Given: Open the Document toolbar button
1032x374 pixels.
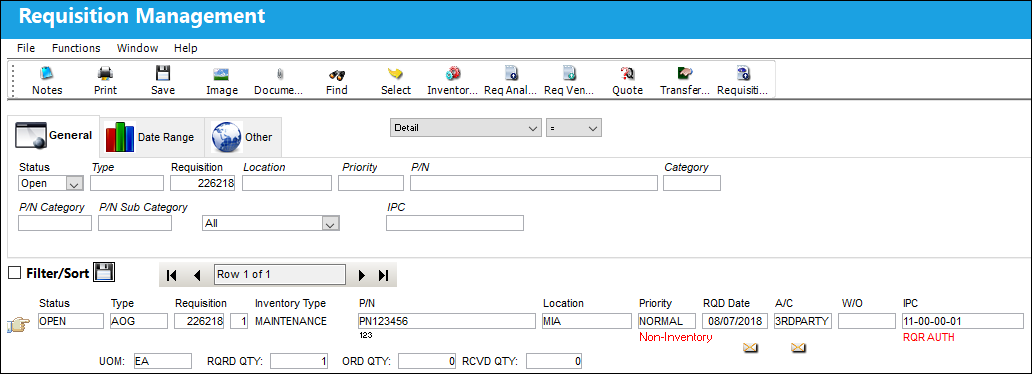Looking at the screenshot, I should click(279, 80).
